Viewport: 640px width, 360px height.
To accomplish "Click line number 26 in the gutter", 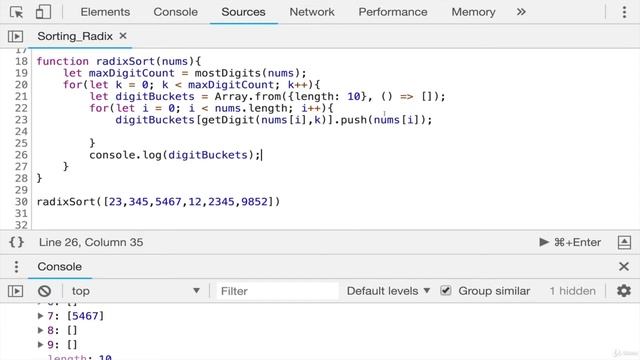I will coord(21,155).
